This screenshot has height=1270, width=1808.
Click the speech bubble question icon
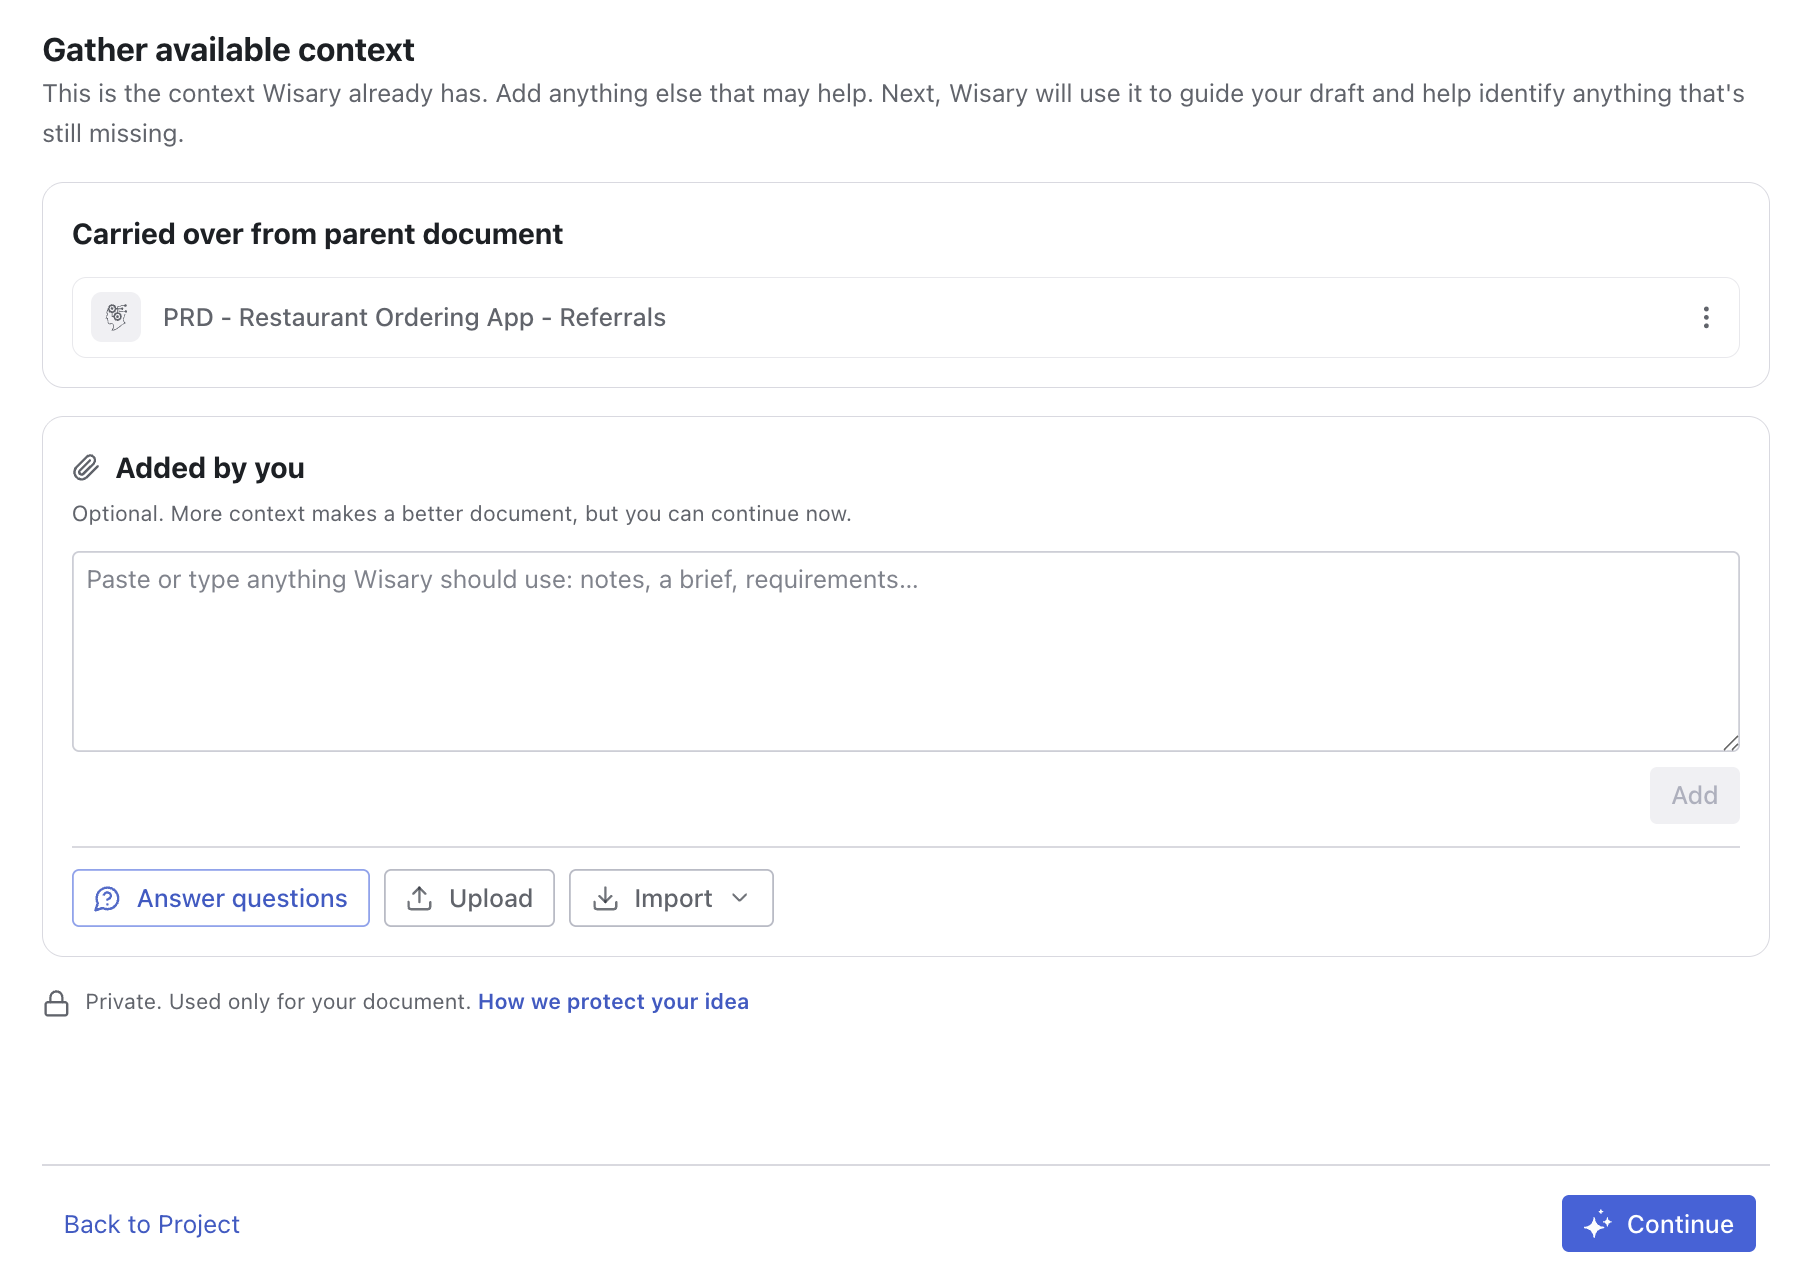[107, 899]
